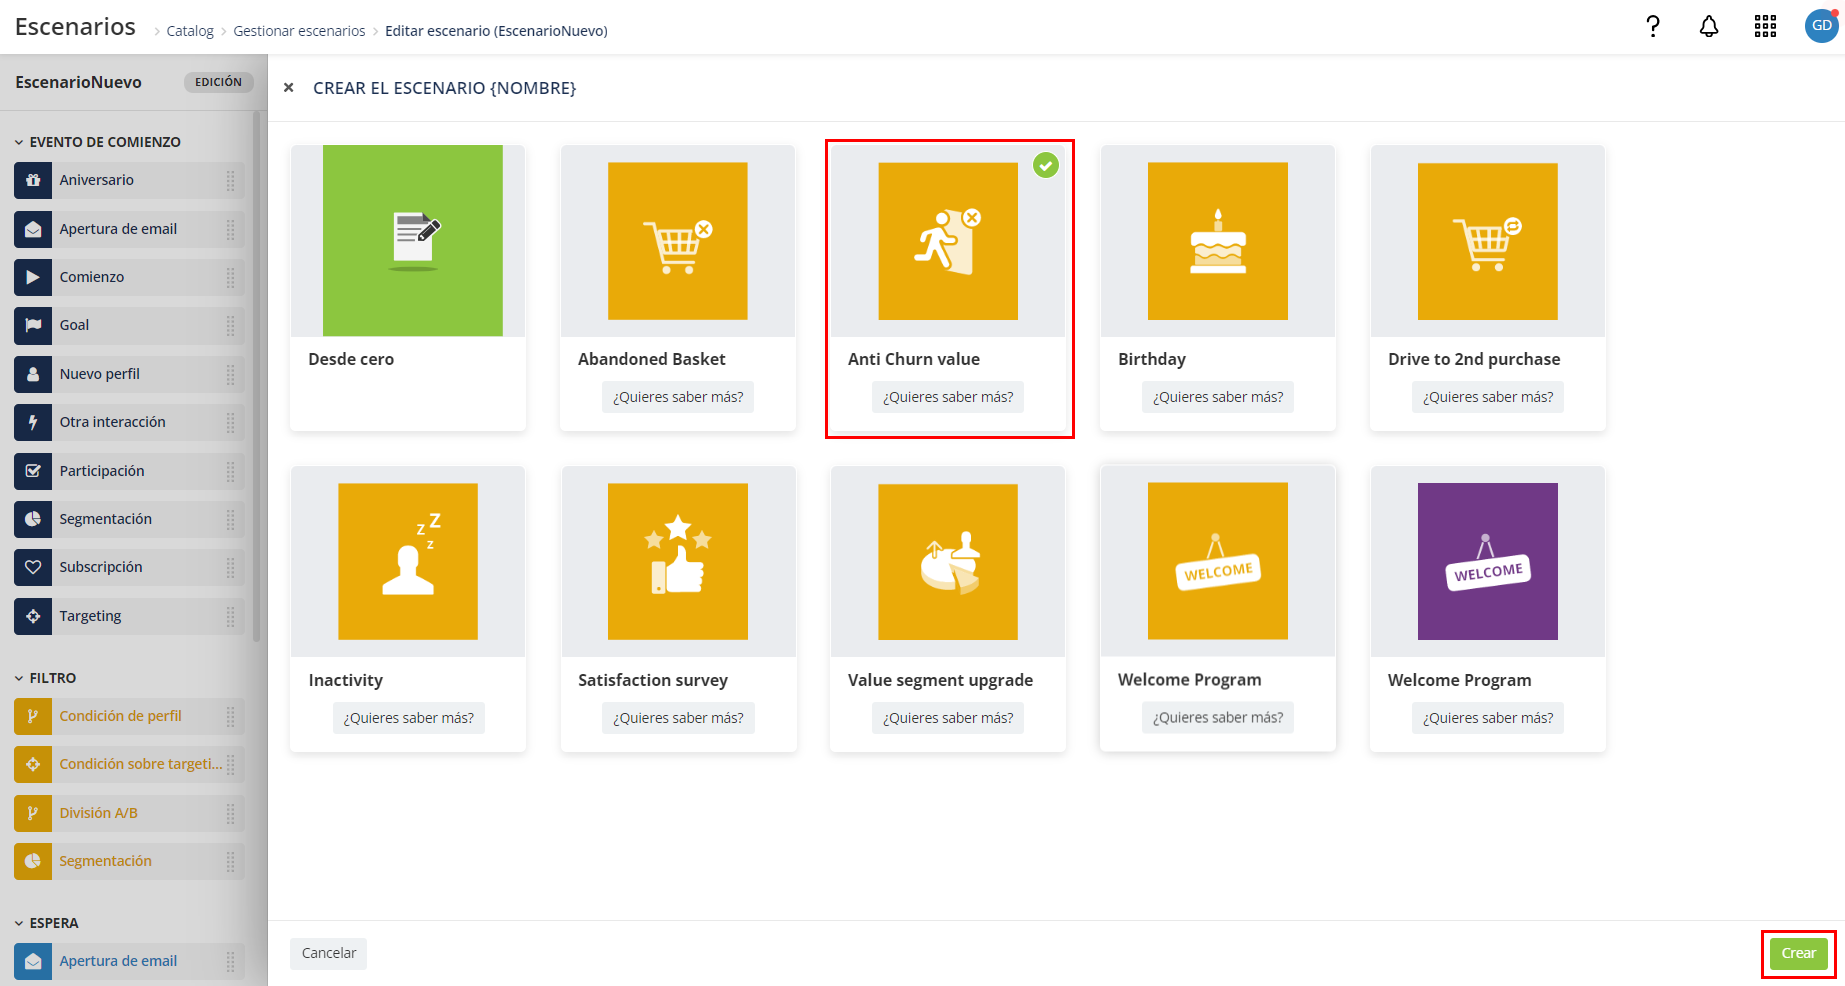1845x986 pixels.
Task: Select the Drive to 2nd purchase template
Action: (x=1488, y=241)
